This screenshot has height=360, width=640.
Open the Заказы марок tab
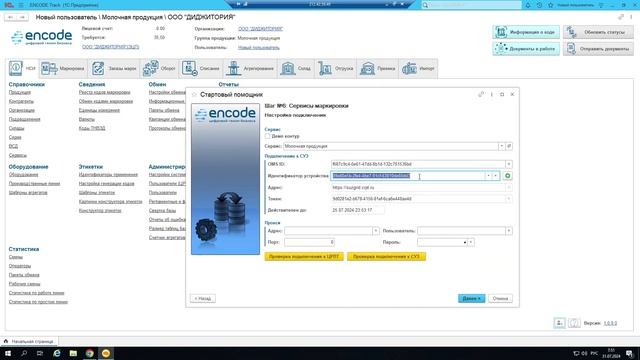[114, 69]
